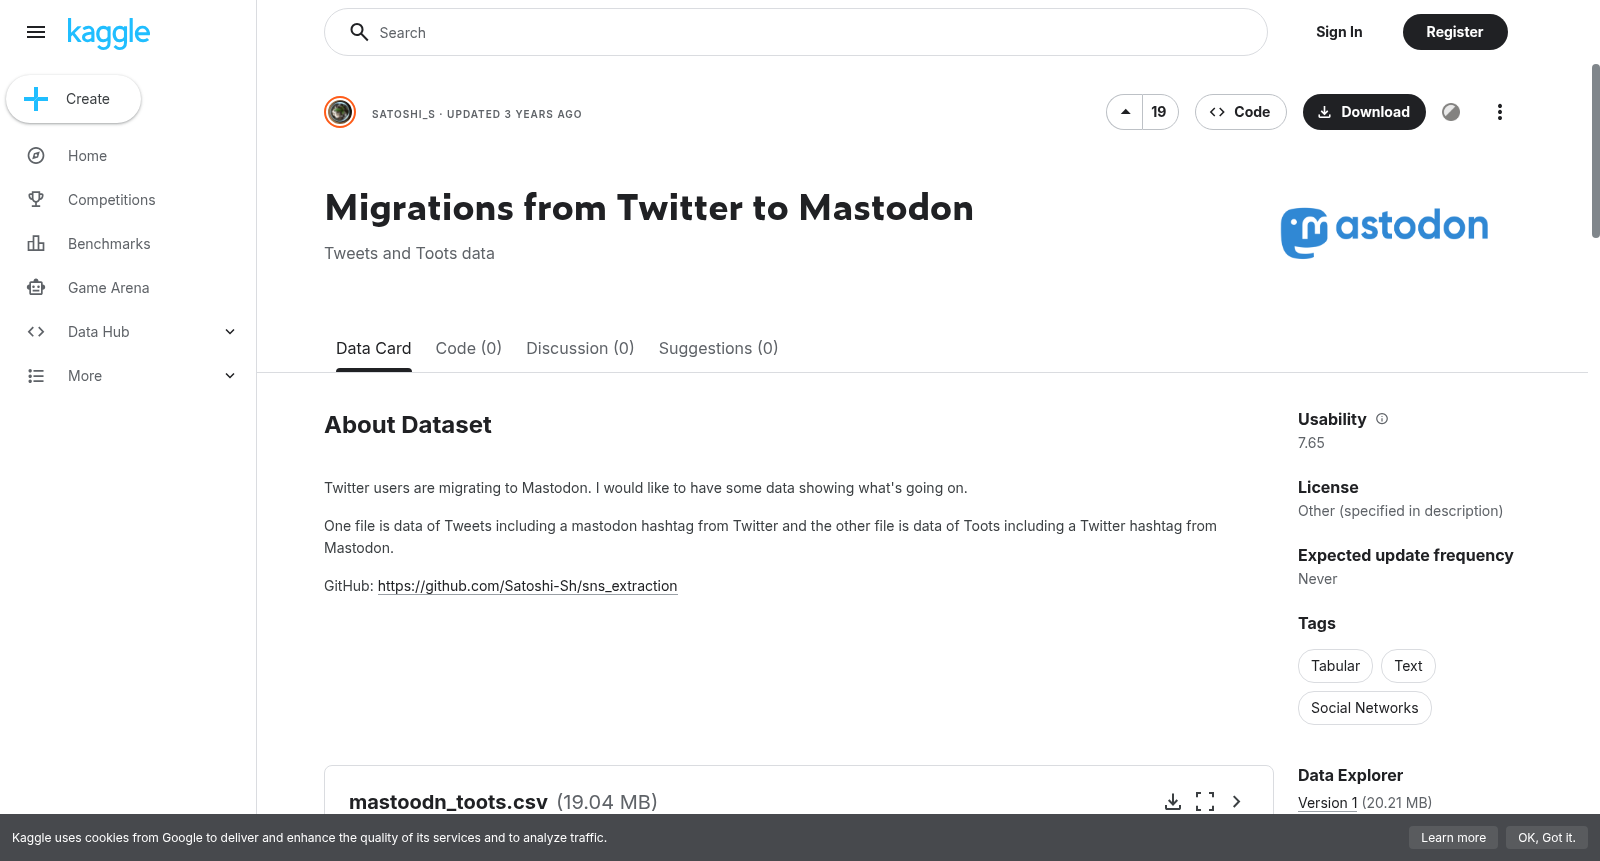
Task: Open next file with chevron arrow
Action: tap(1237, 802)
